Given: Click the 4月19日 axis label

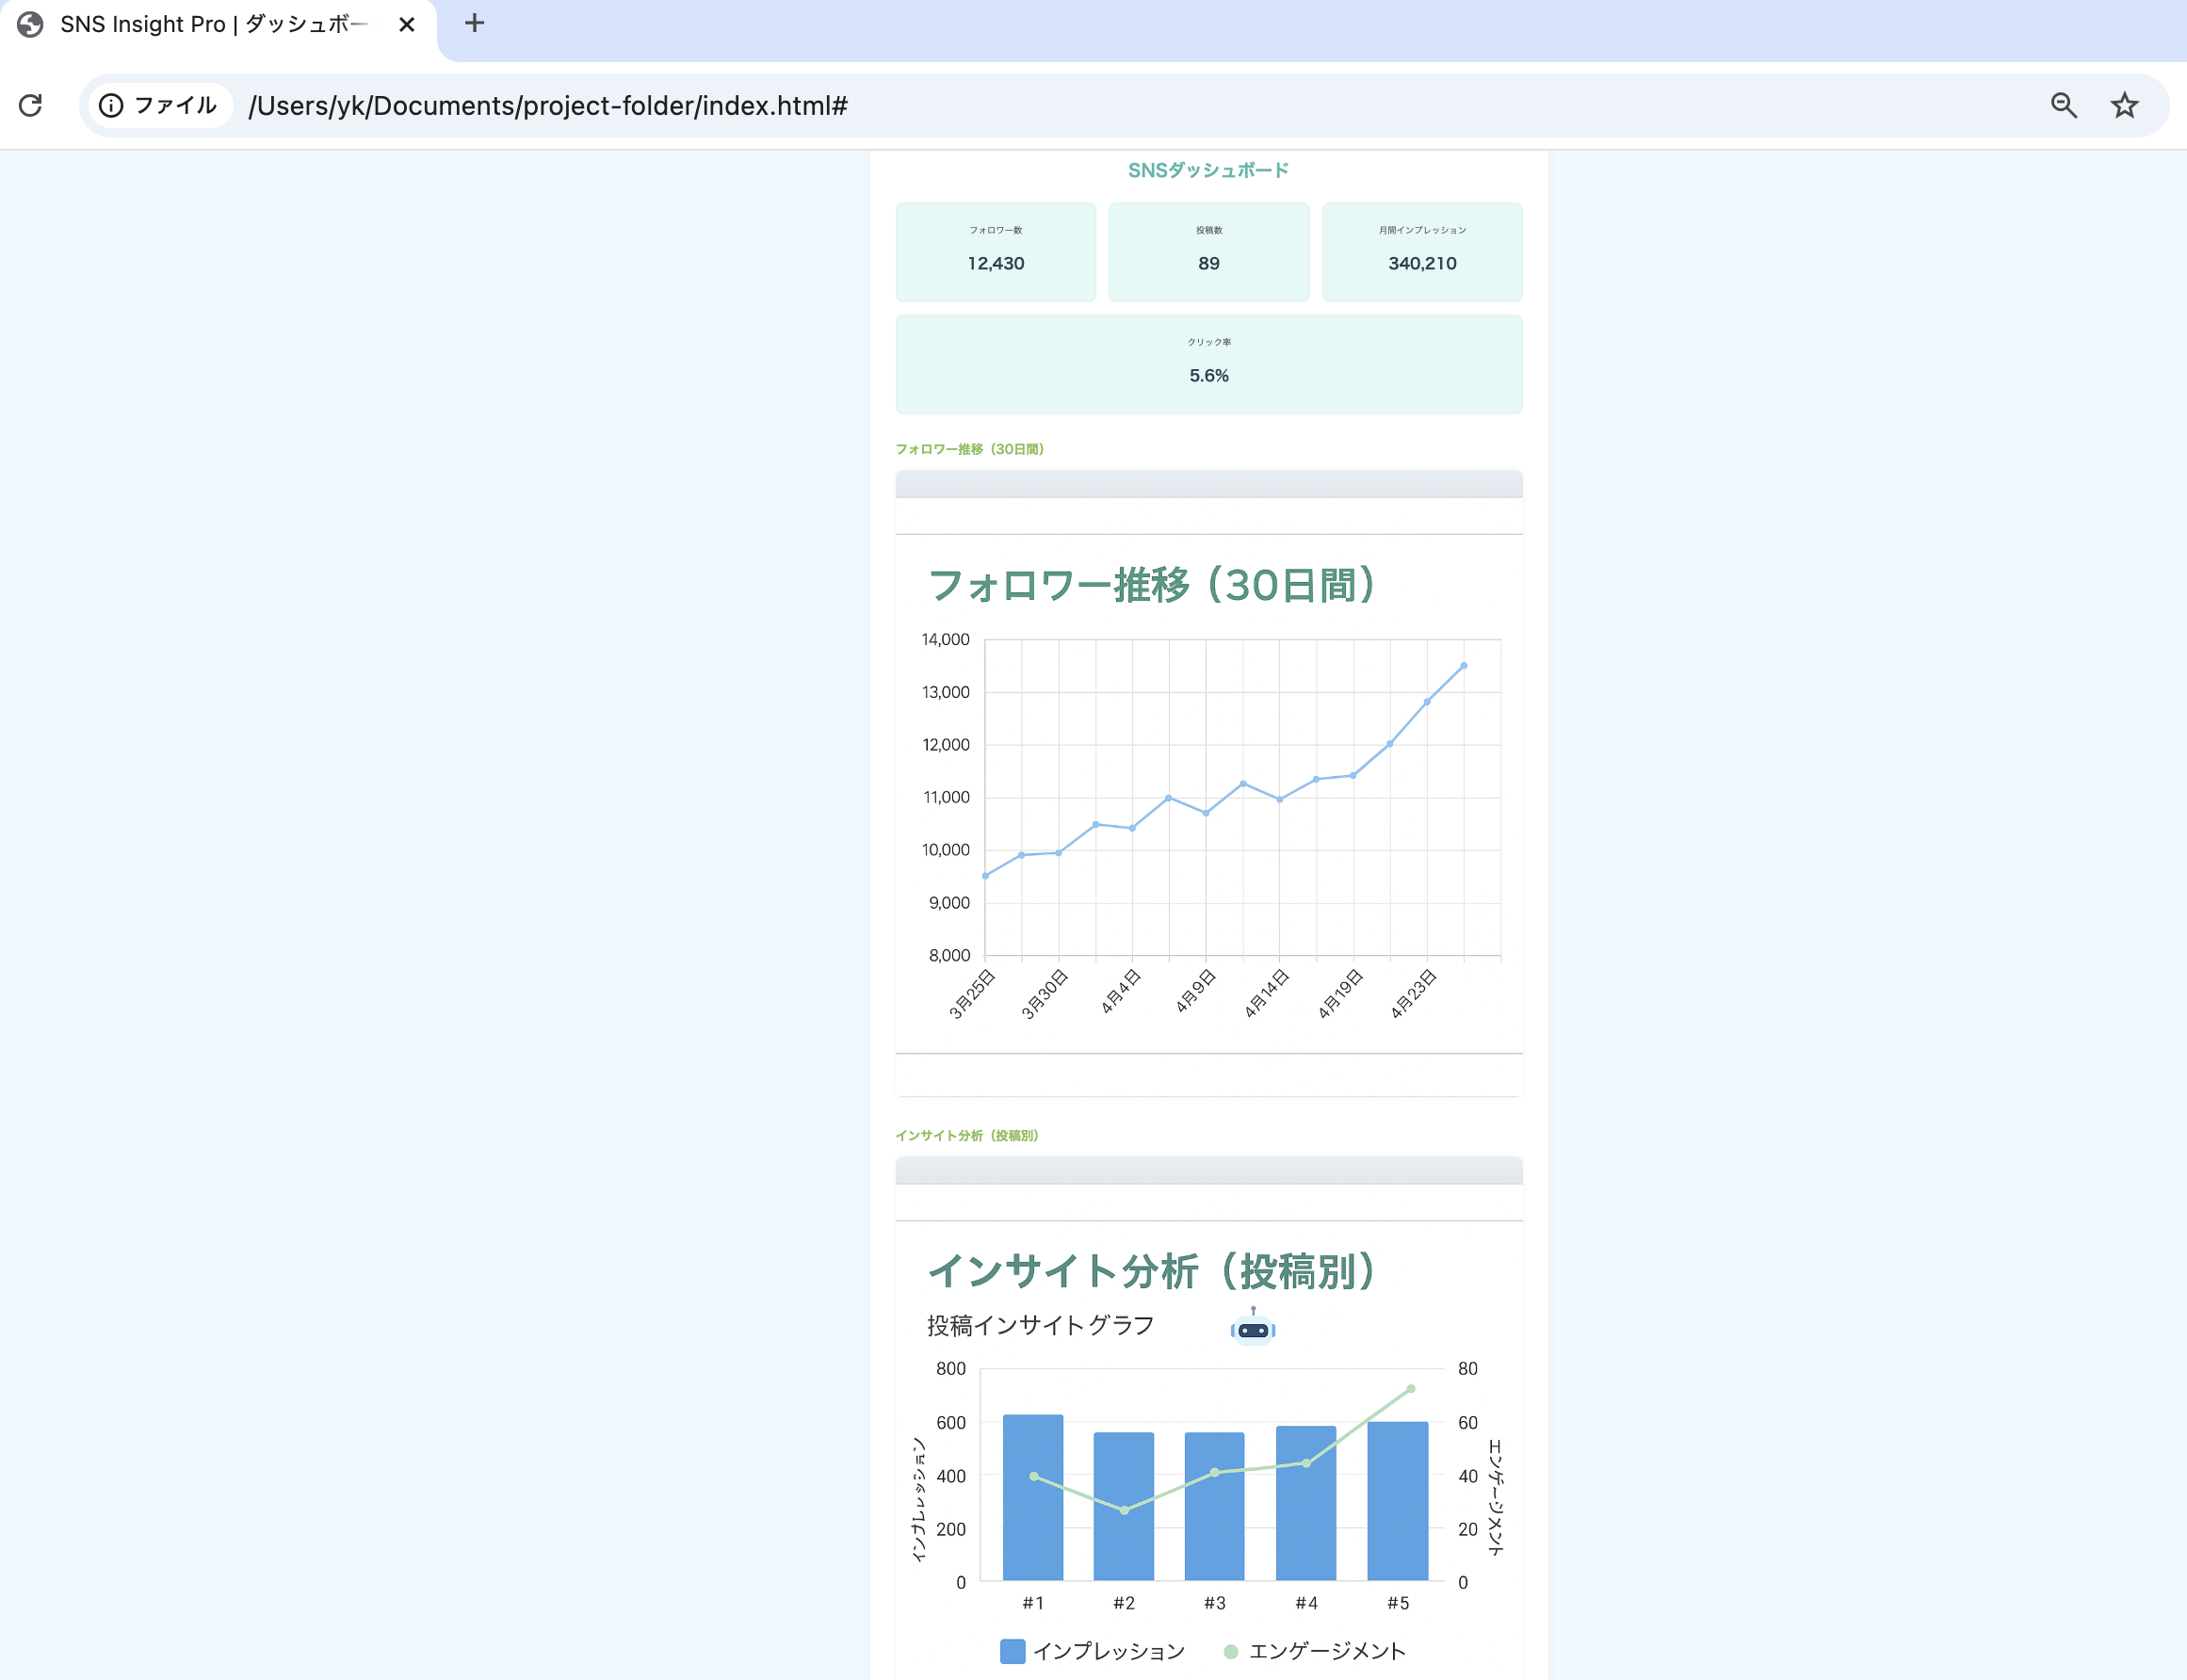Looking at the screenshot, I should (1340, 994).
